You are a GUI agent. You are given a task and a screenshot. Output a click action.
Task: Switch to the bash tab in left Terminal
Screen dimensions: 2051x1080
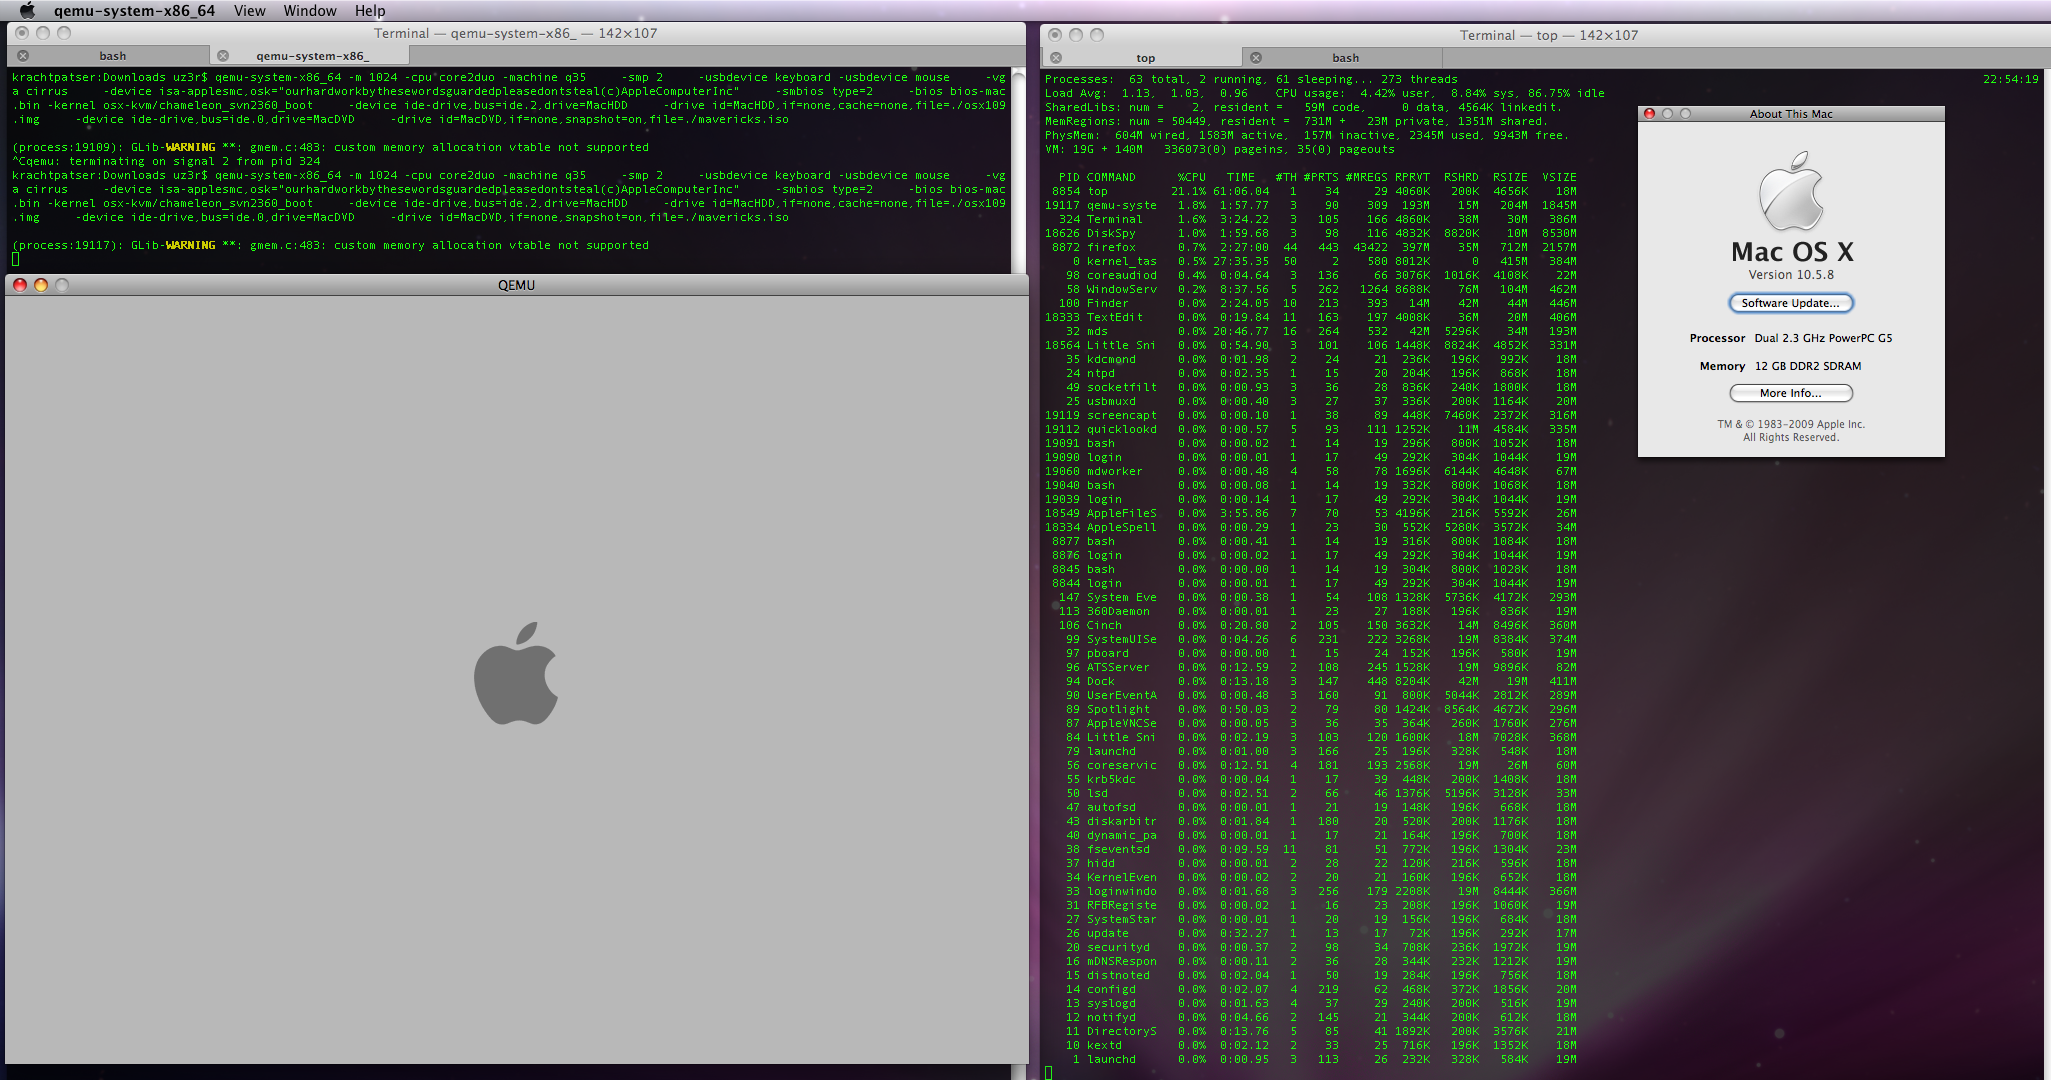(112, 56)
